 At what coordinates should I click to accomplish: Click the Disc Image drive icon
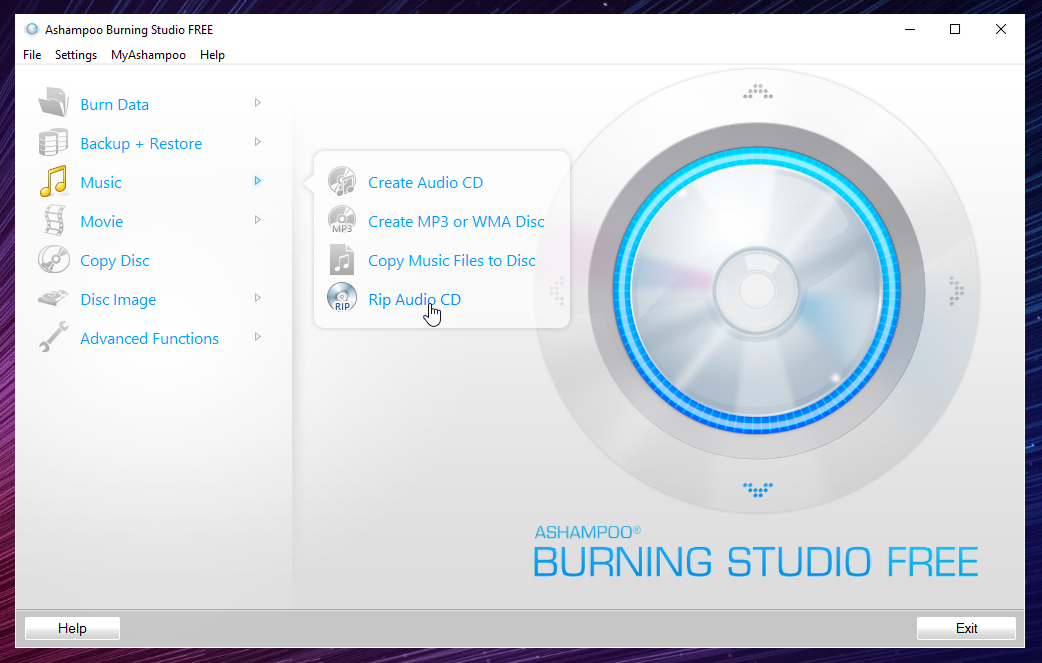(x=53, y=298)
